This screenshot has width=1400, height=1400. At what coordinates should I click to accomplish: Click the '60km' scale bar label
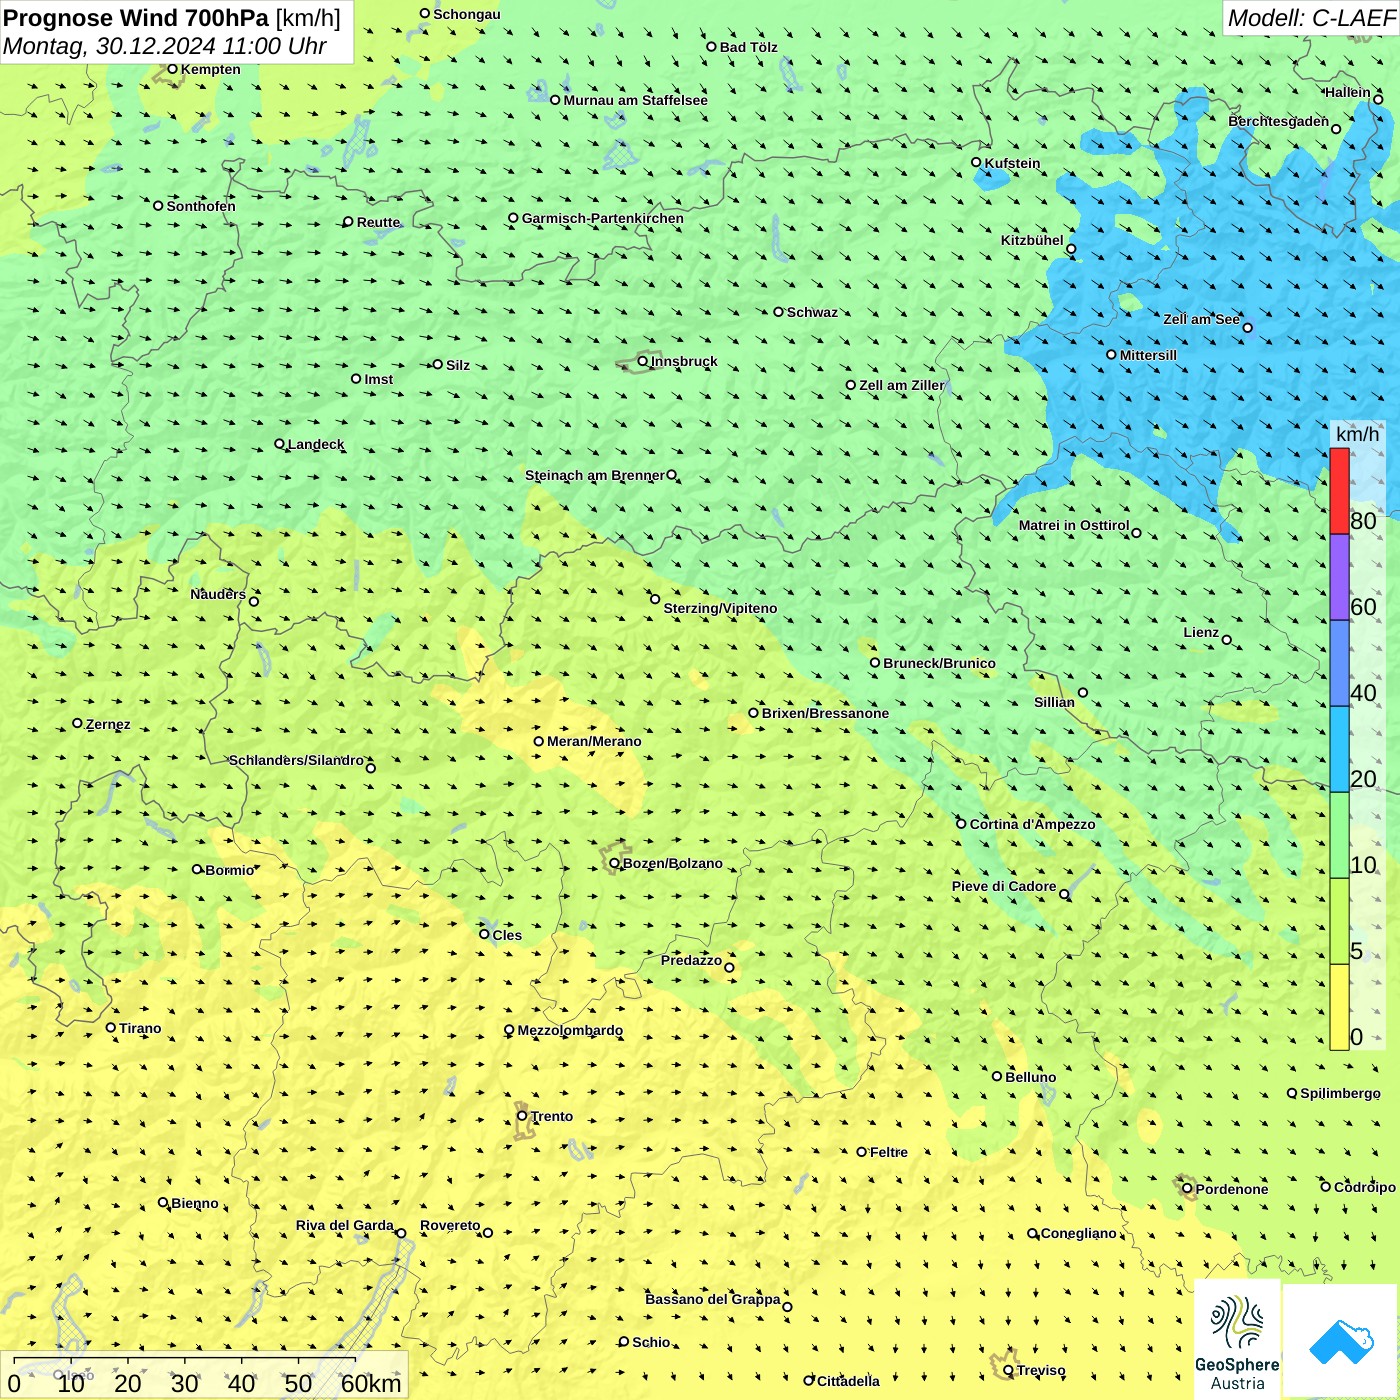click(371, 1383)
